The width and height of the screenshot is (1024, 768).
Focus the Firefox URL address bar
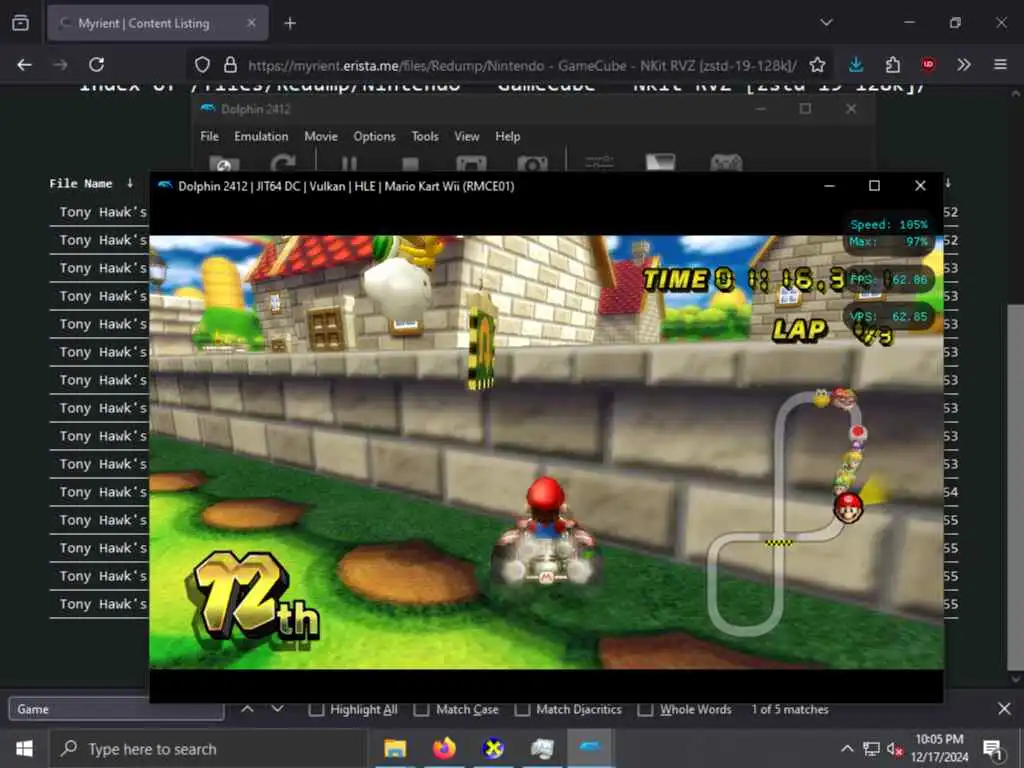522,65
